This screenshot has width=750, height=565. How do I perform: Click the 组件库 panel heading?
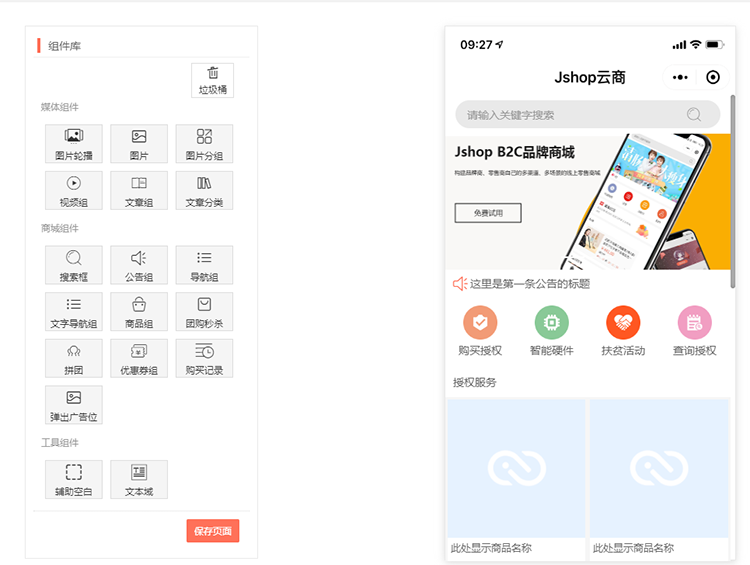(x=64, y=46)
